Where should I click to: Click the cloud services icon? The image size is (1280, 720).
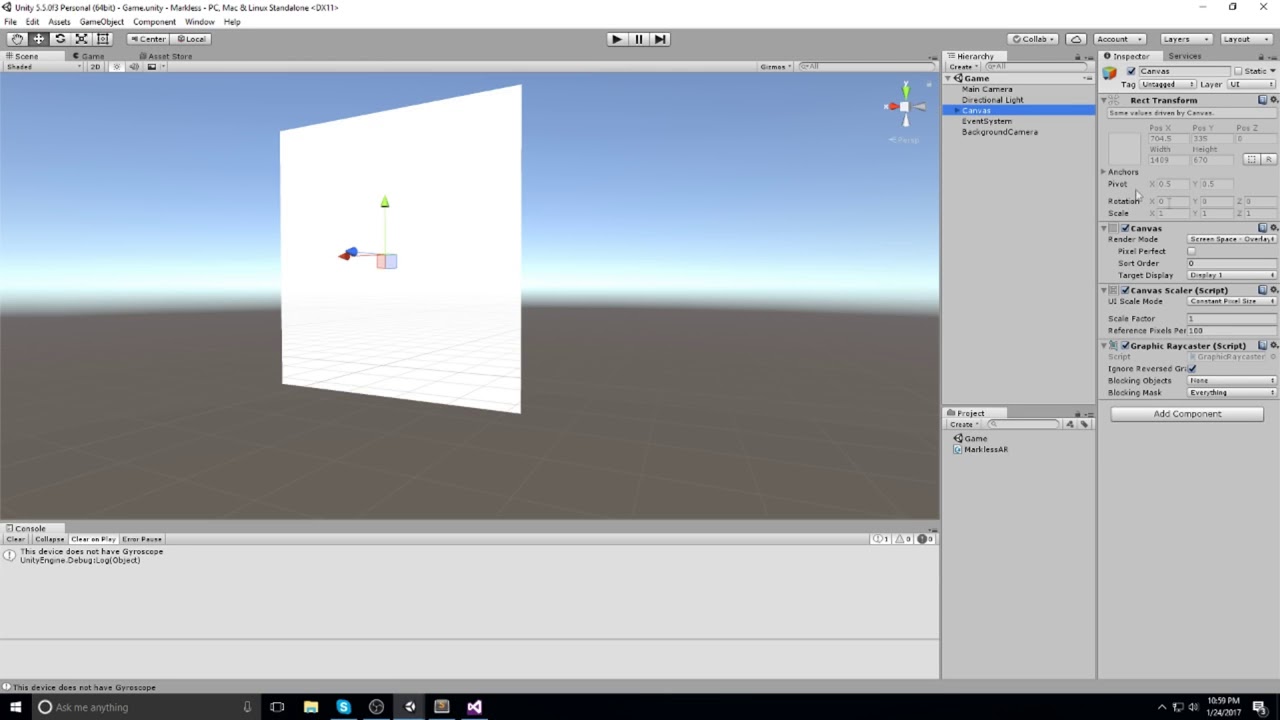pos(1076,39)
